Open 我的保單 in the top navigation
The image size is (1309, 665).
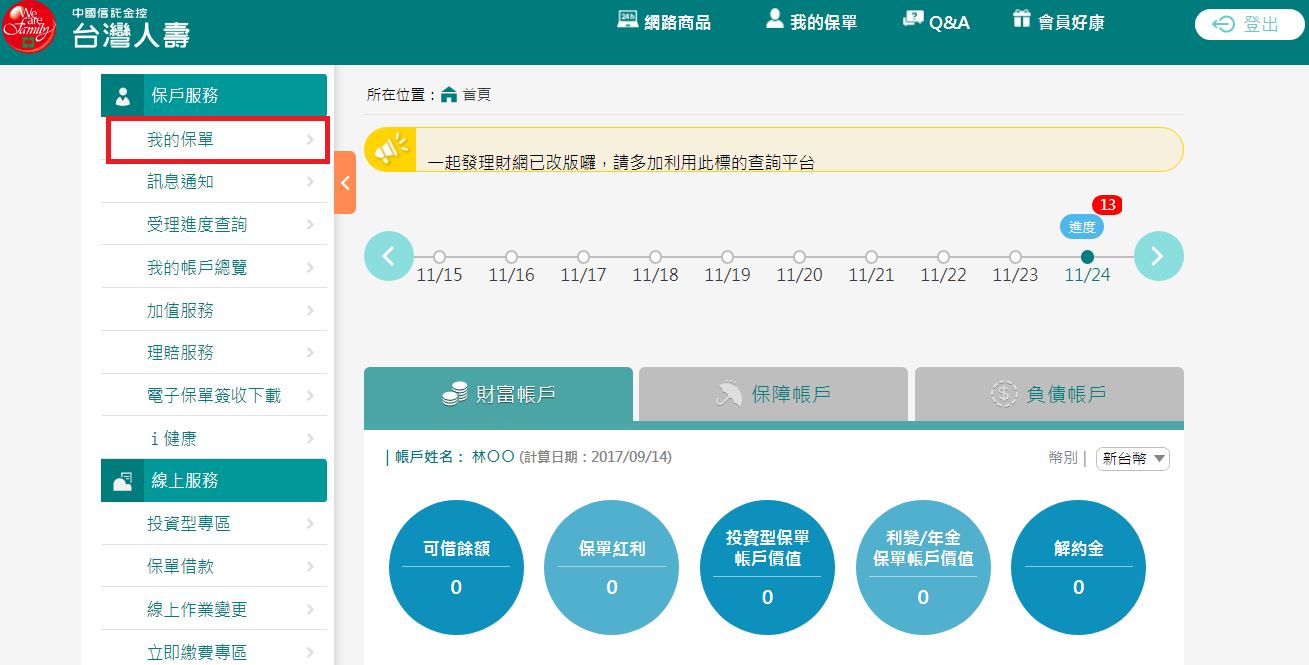point(811,22)
